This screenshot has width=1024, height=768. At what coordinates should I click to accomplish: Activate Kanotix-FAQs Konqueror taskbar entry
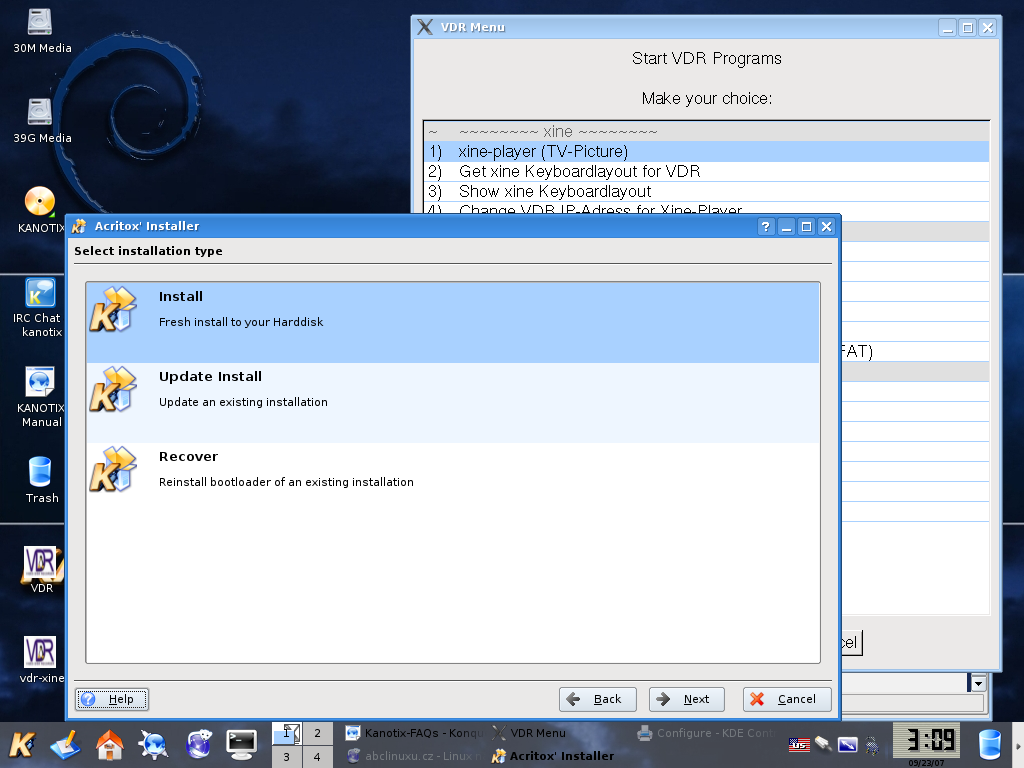pos(415,733)
